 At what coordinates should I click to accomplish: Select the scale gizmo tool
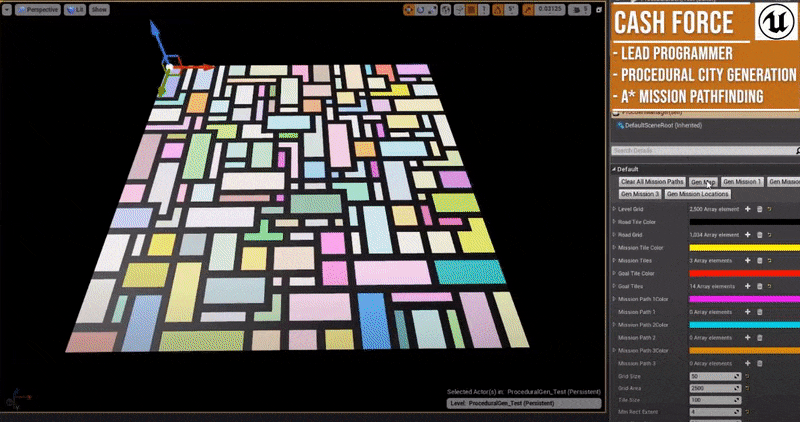coord(432,10)
